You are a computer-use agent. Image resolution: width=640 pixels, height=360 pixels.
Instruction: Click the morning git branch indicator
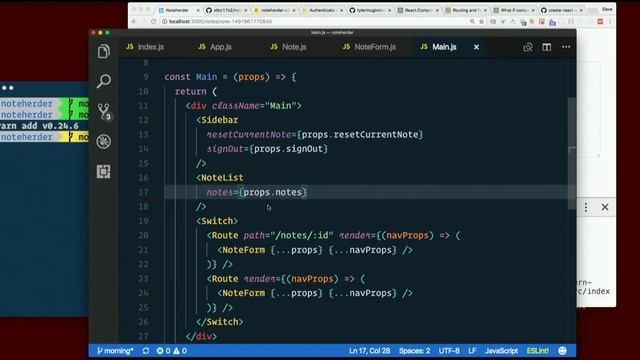115,351
